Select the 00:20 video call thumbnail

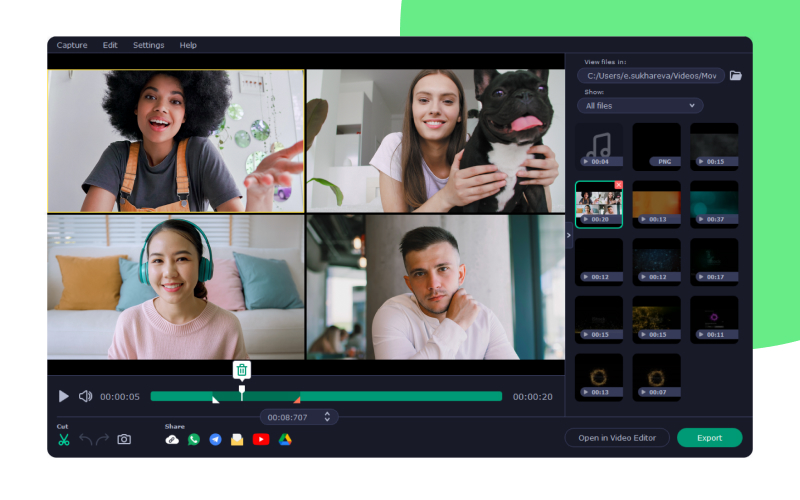pos(599,204)
